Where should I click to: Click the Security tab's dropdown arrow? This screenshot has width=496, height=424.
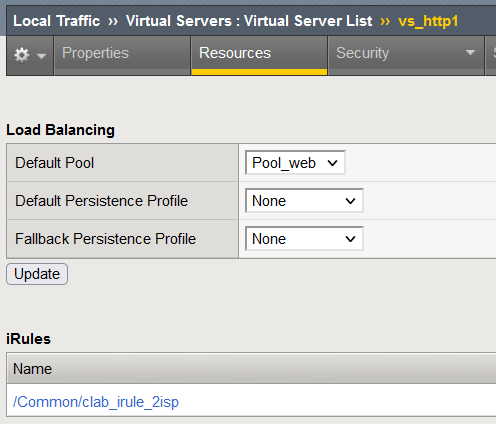(x=470, y=53)
